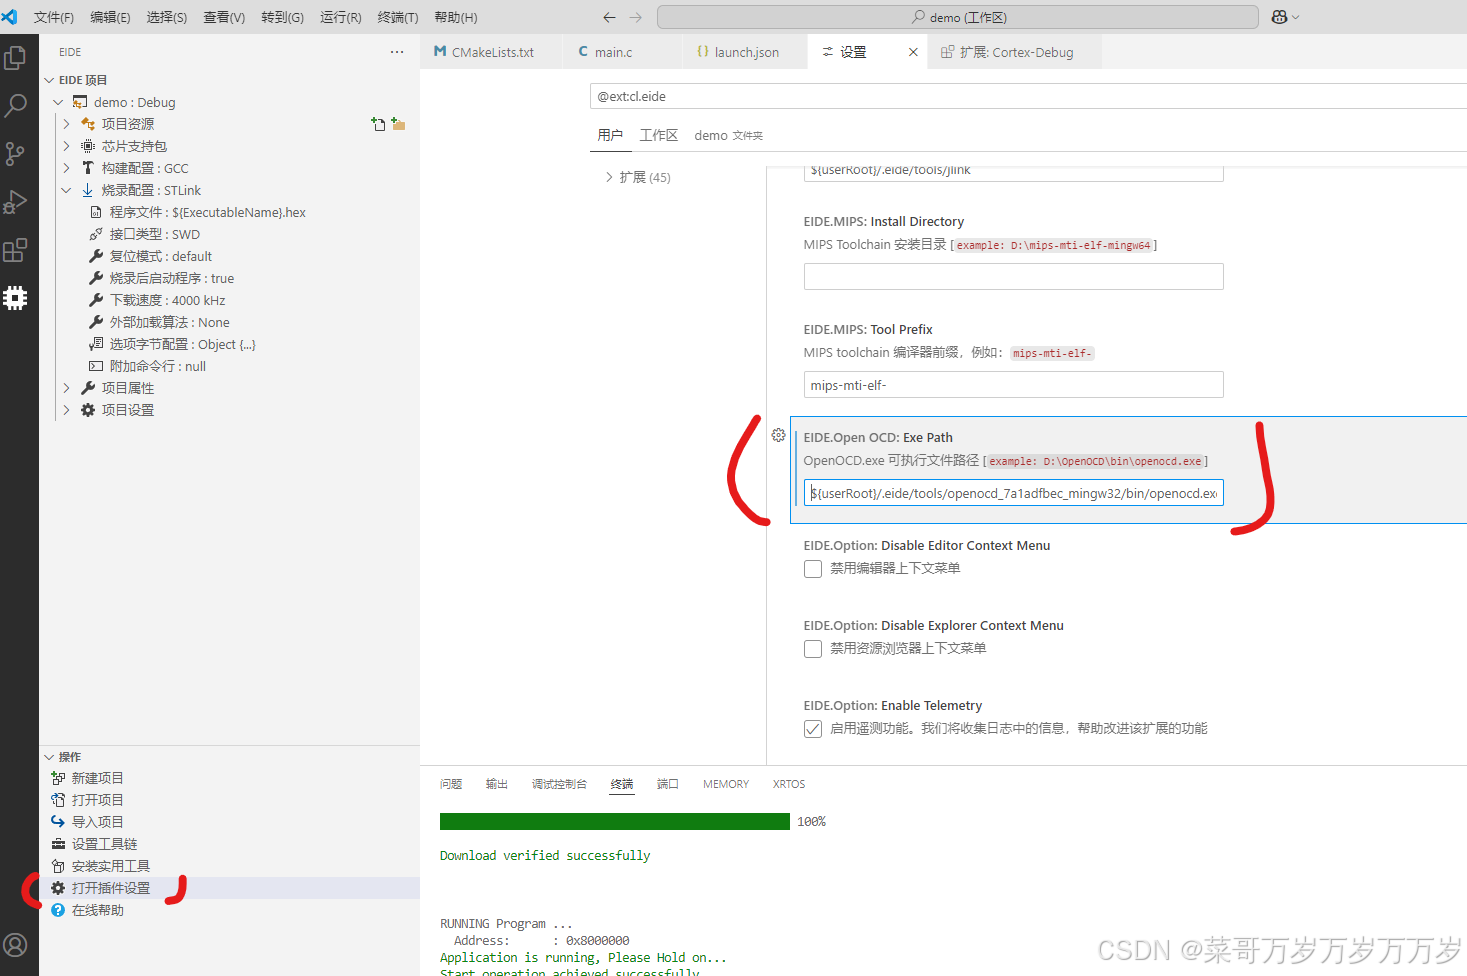The height and width of the screenshot is (976, 1467).
Task: Expand the 项目属性 node
Action: 66,388
